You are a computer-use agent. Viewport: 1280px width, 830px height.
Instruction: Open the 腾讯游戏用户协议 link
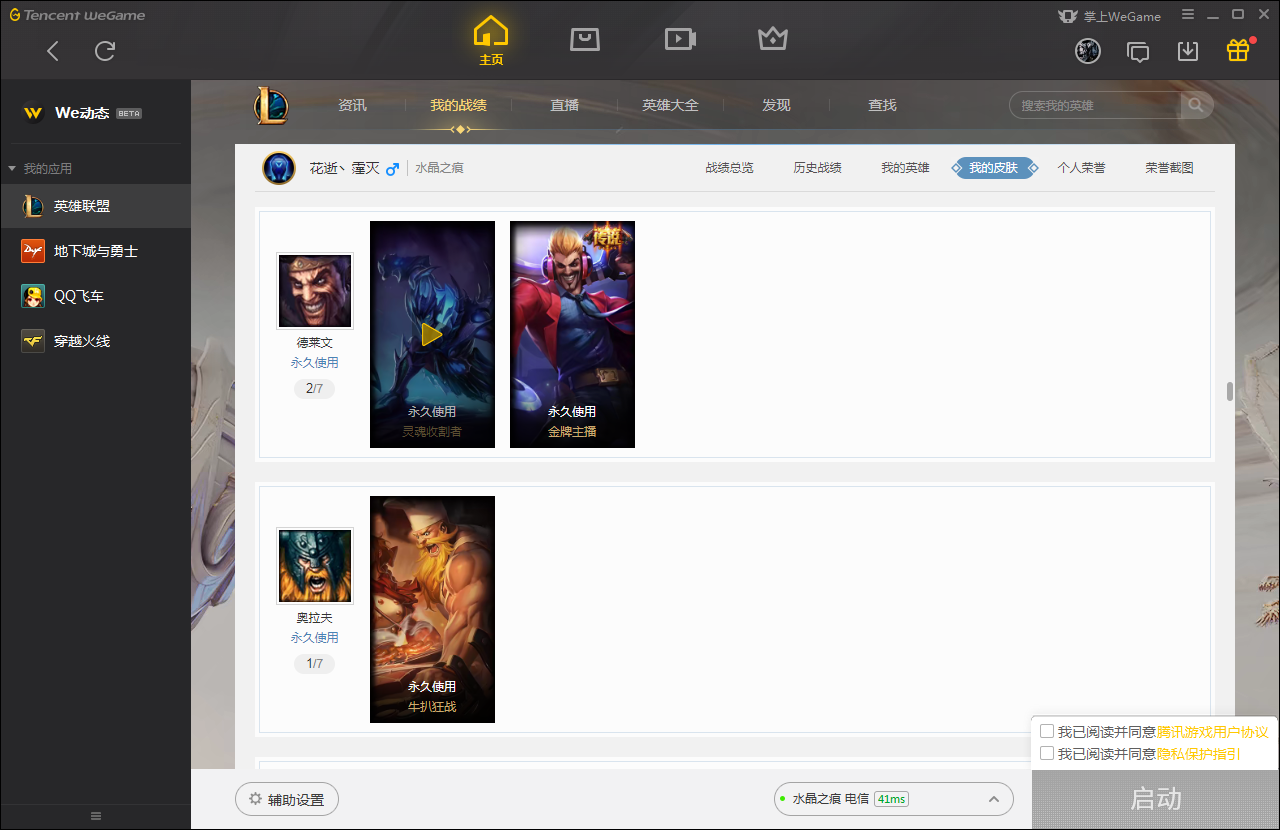[1212, 732]
